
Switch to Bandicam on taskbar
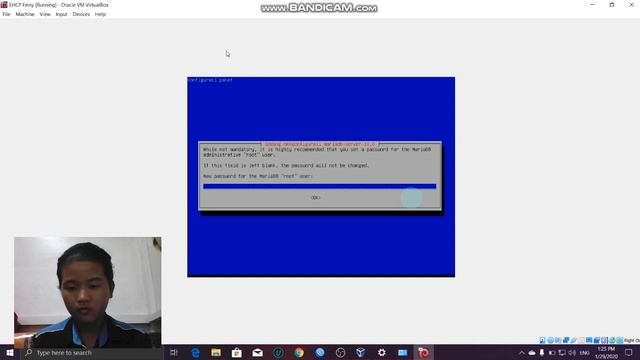[x=423, y=353]
